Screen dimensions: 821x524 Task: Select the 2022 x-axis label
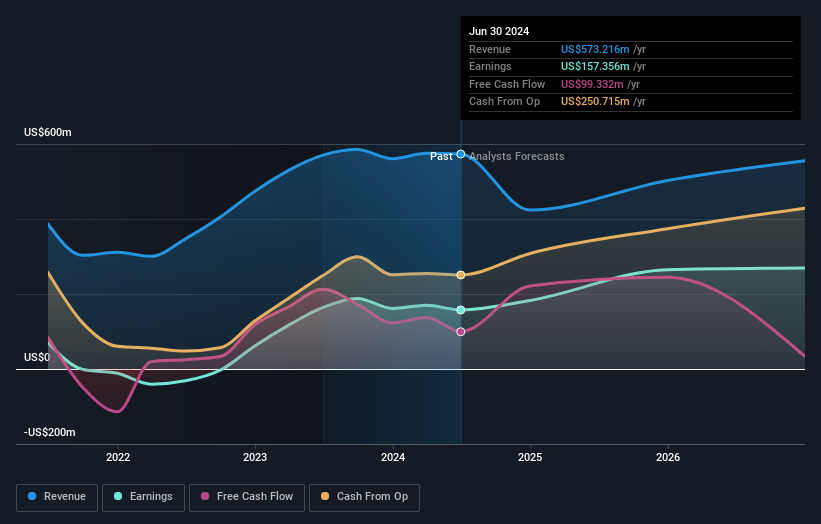[118, 457]
